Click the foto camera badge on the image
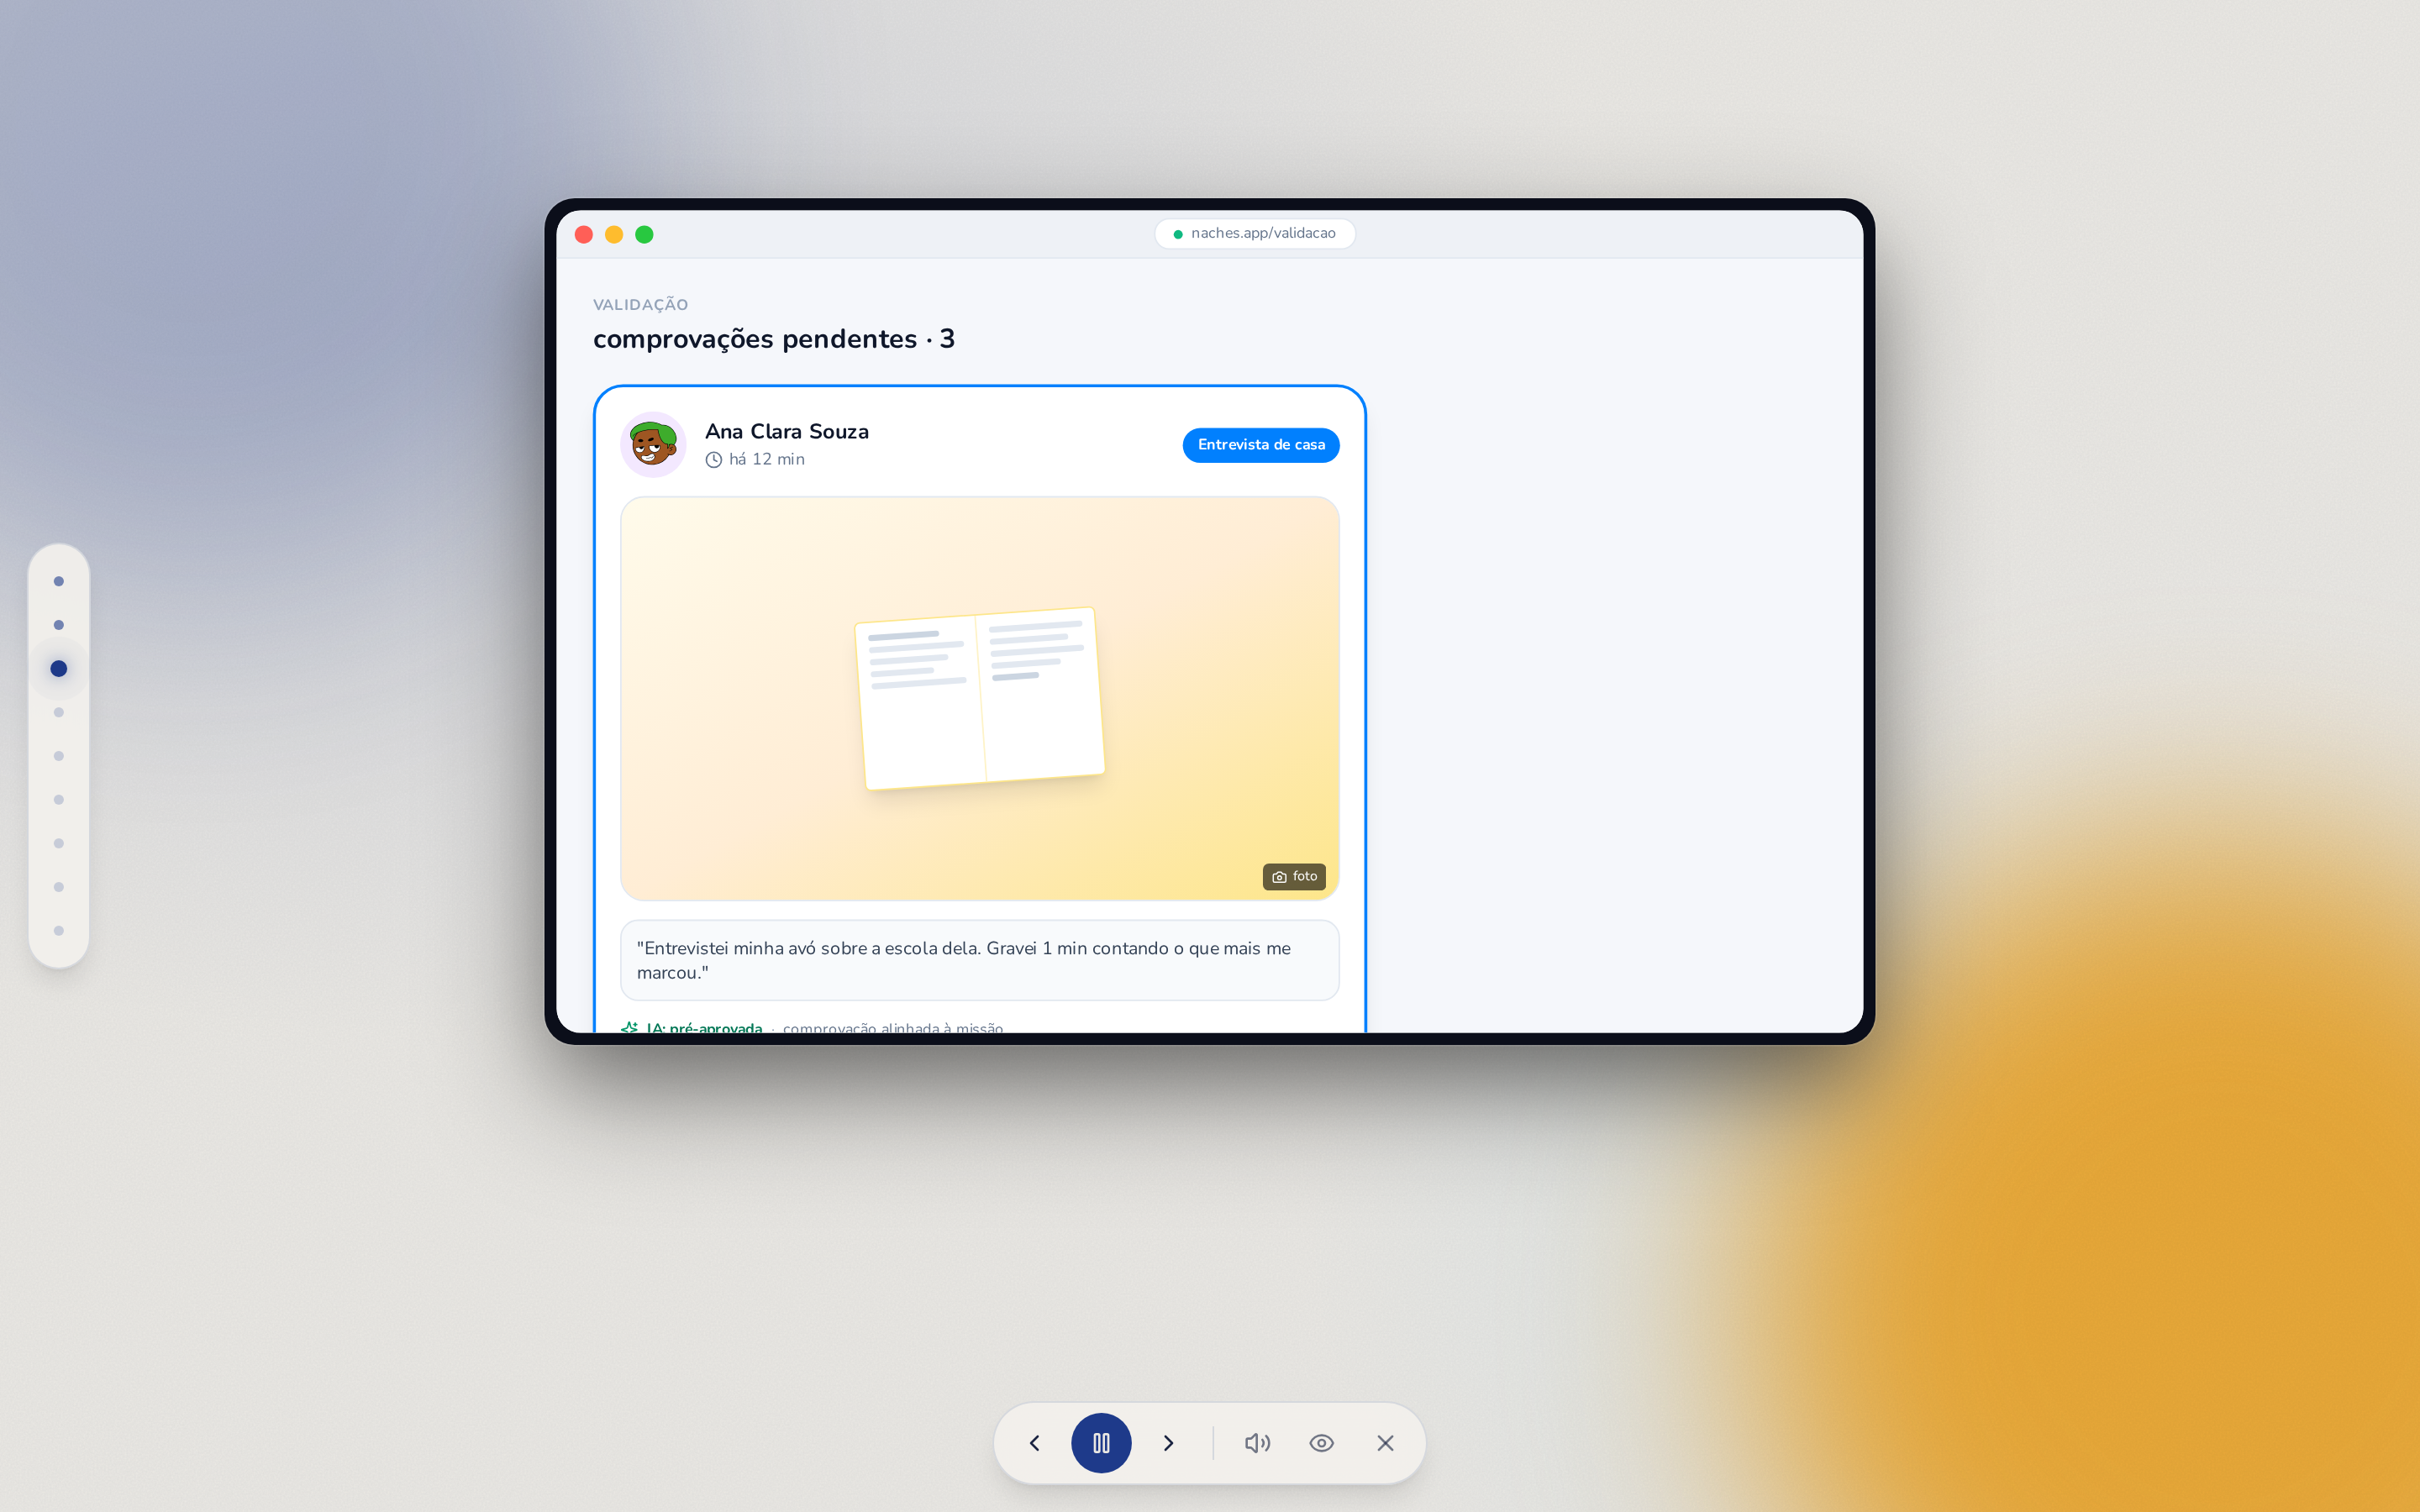This screenshot has width=2420, height=1512. click(x=1294, y=876)
